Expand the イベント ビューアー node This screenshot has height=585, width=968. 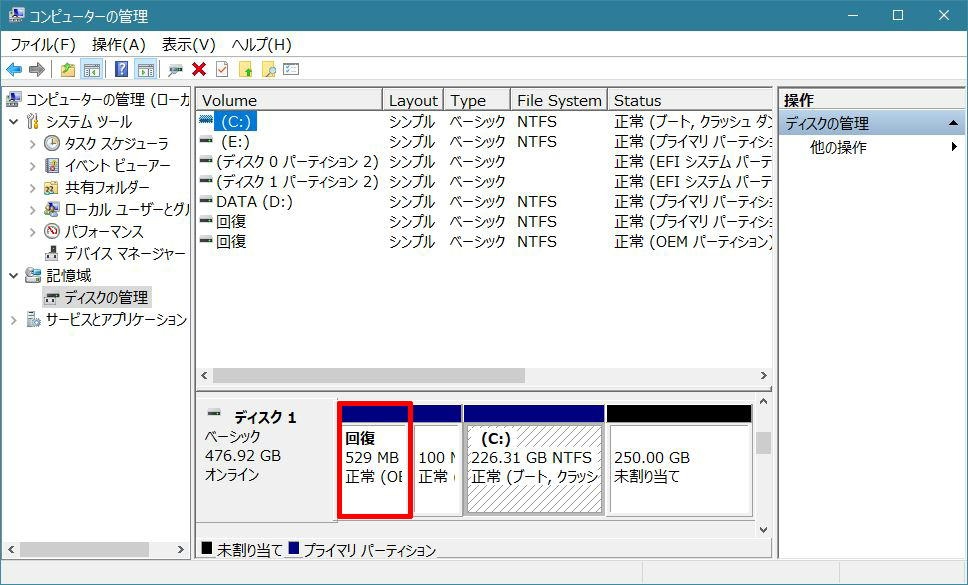click(32, 166)
